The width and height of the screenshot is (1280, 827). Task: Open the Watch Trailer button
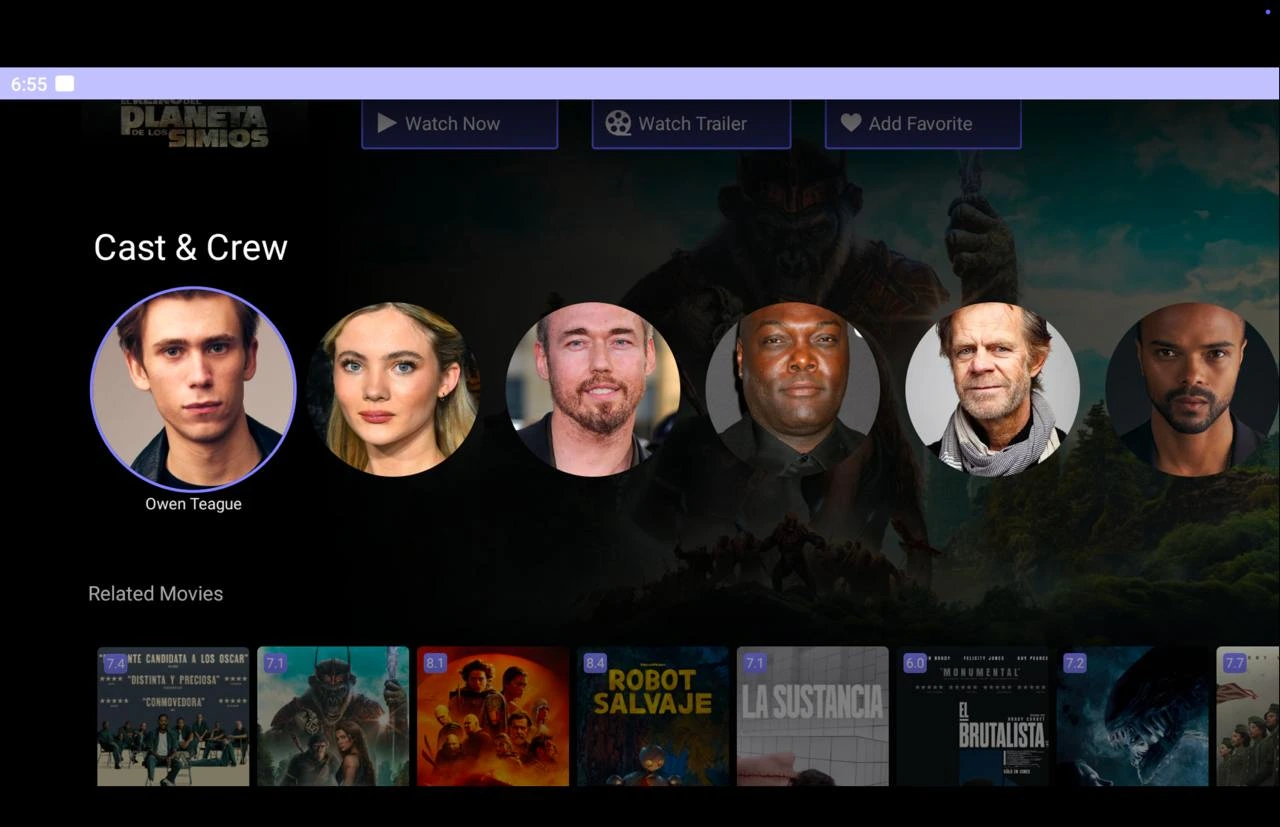691,124
